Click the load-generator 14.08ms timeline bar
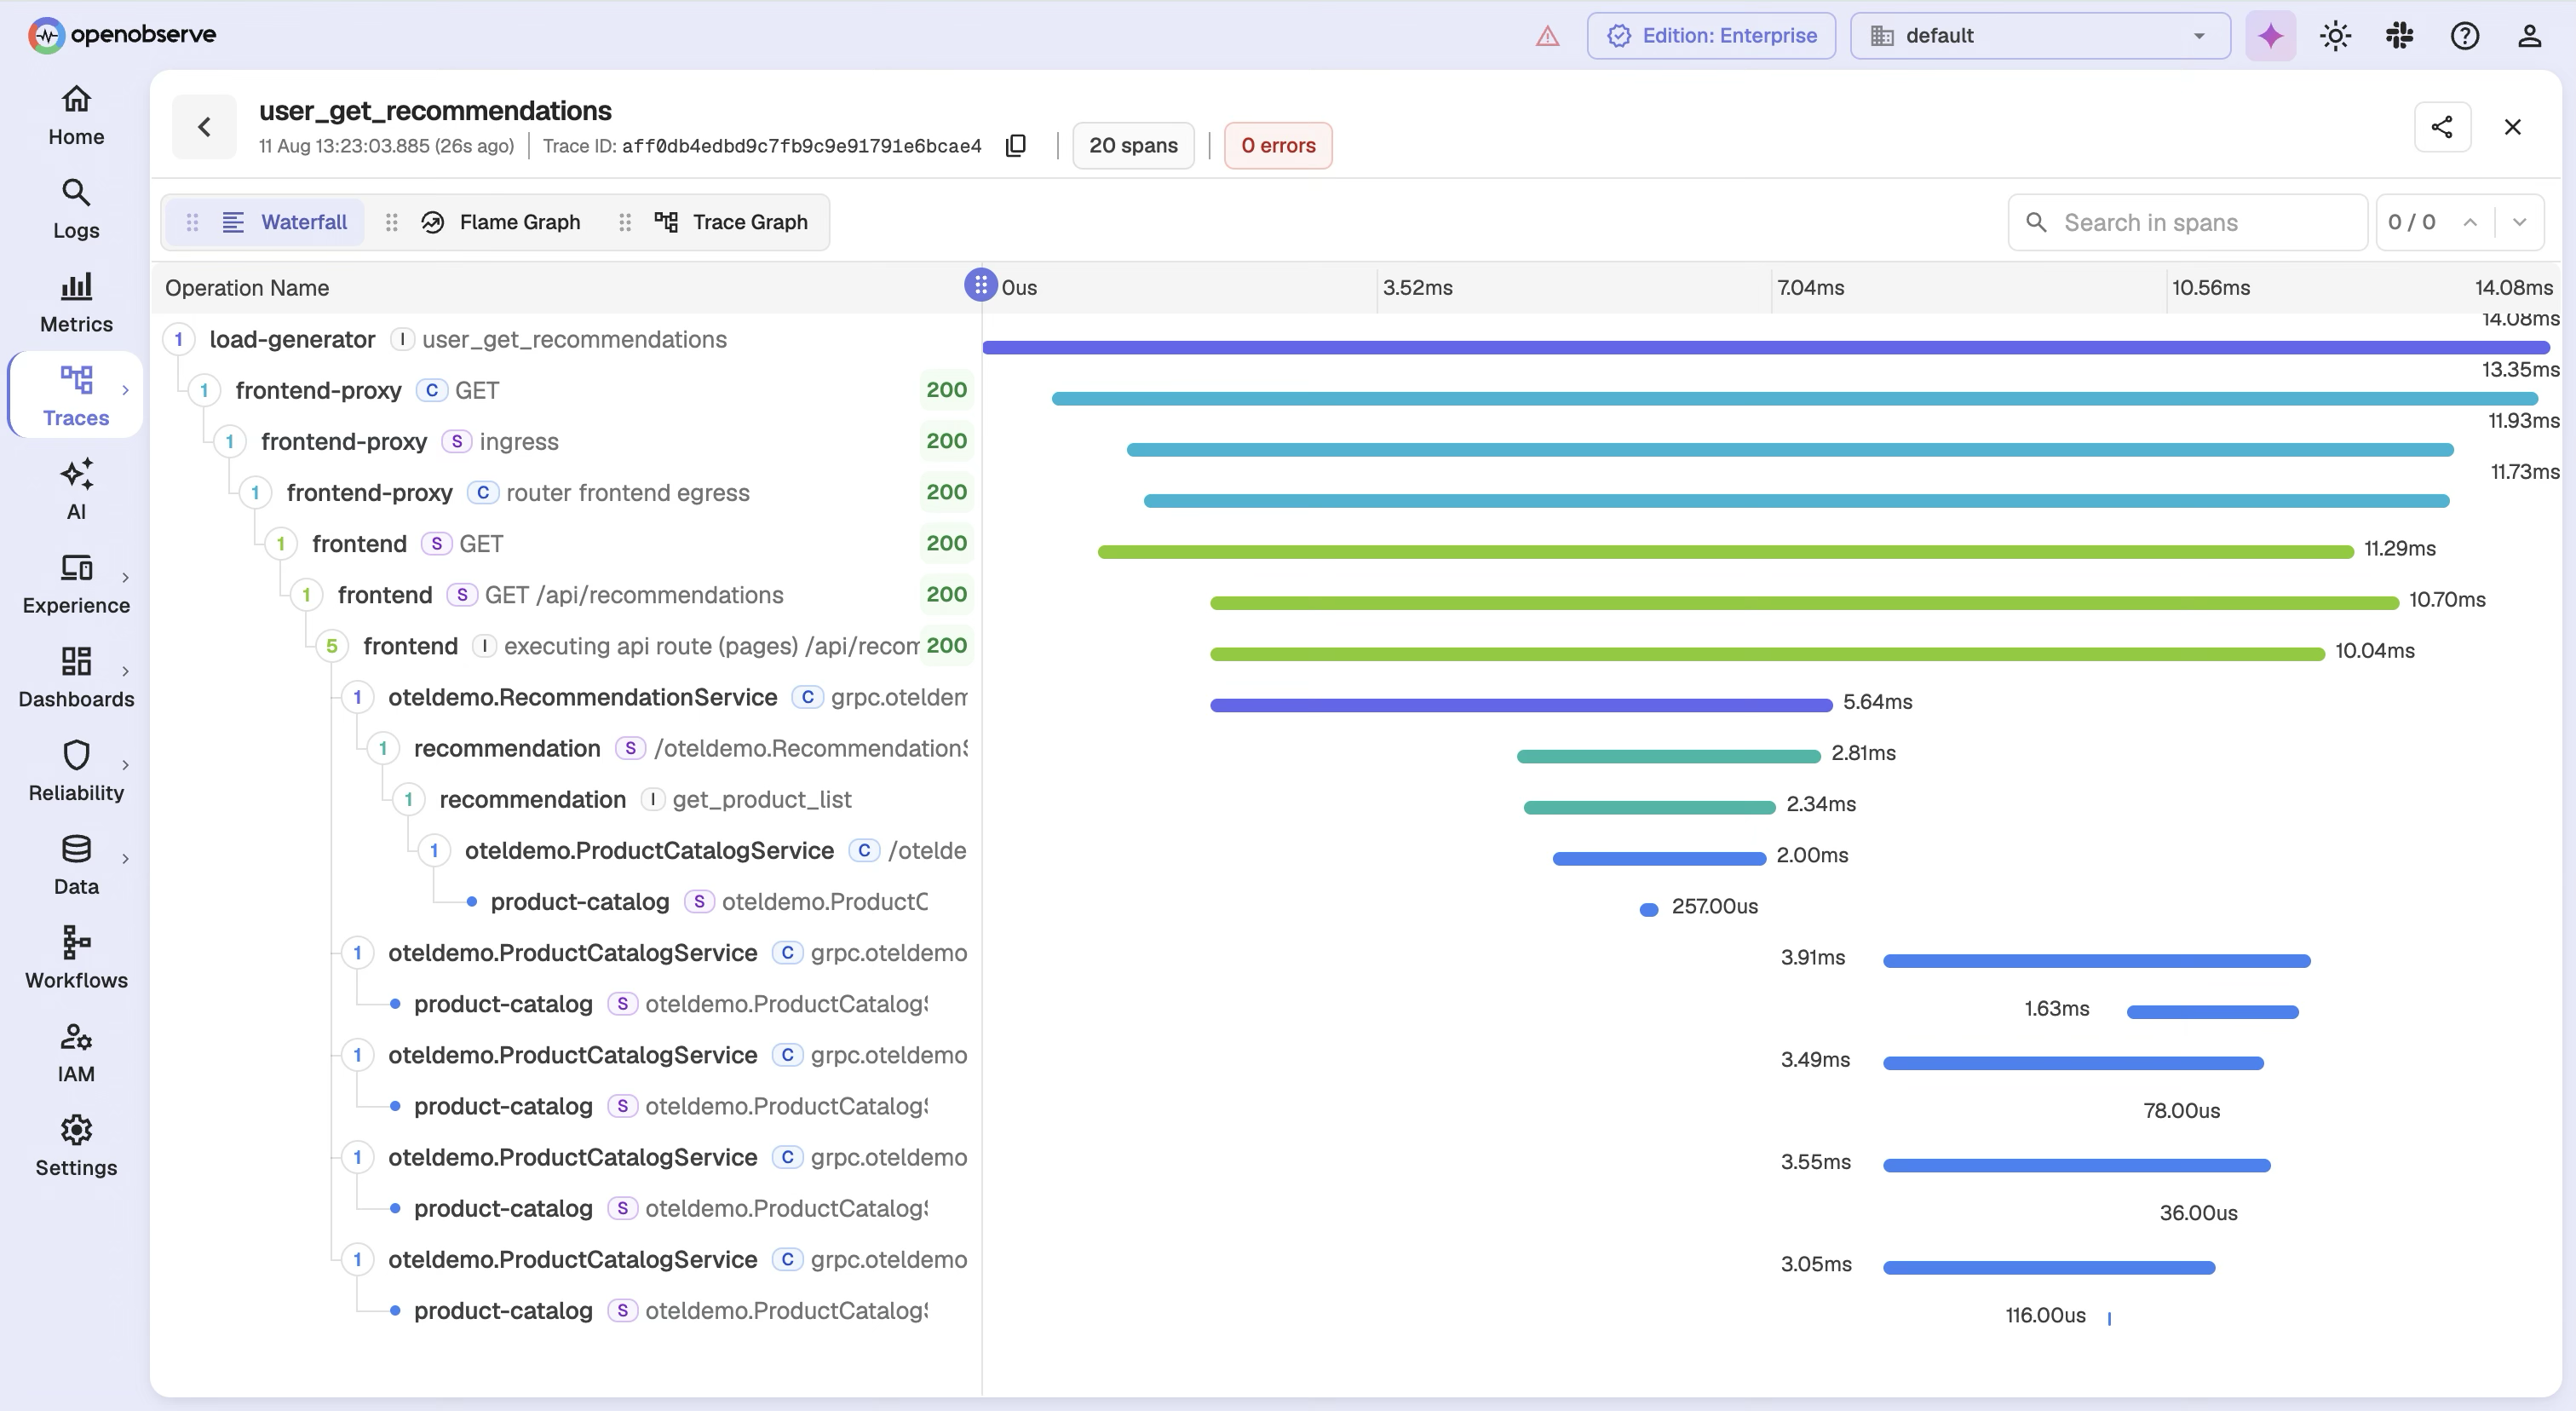Screen dimensions: 2576x1411 click(x=1766, y=347)
